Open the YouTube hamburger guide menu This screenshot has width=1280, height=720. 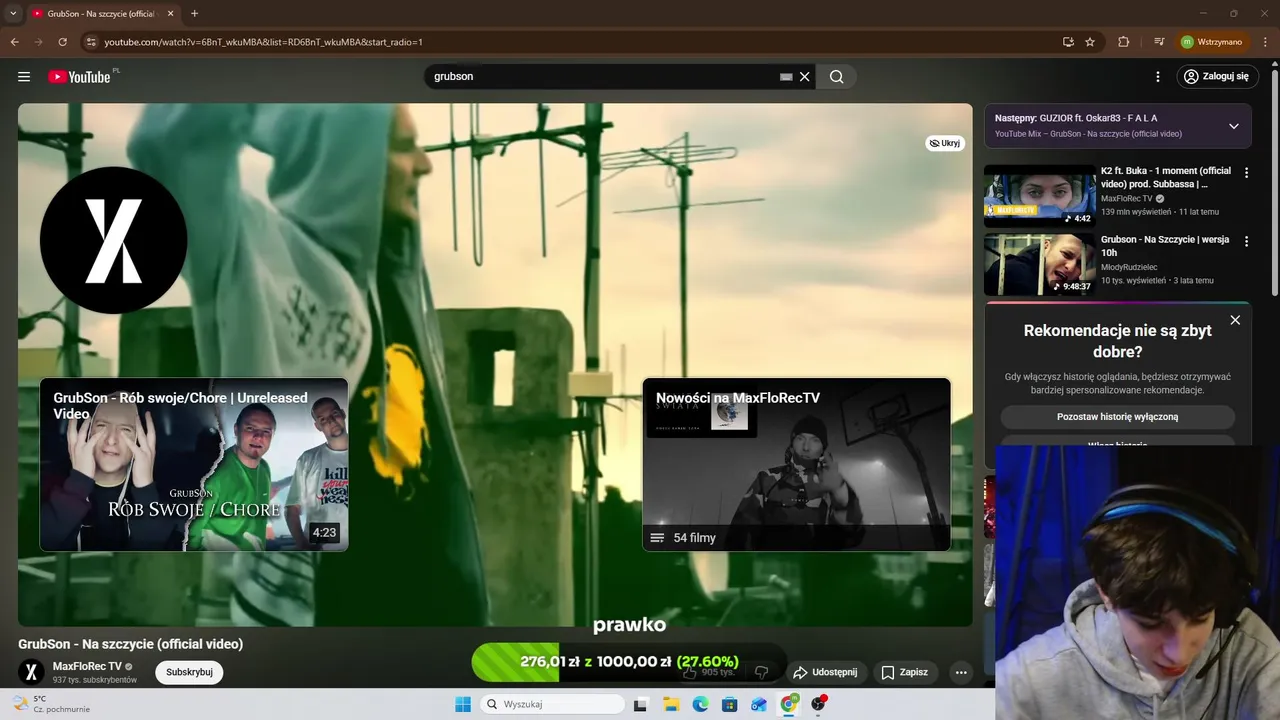[x=24, y=76]
